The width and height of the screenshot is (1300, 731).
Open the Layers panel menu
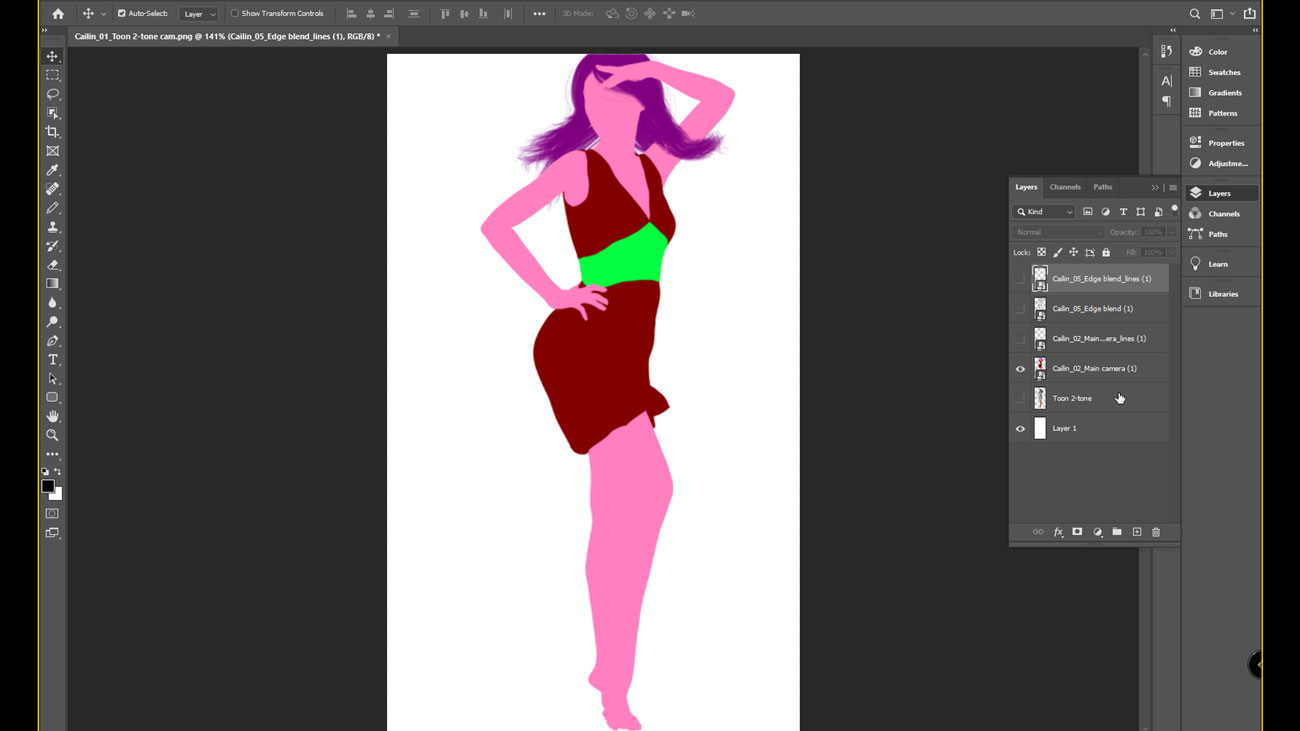click(1173, 188)
